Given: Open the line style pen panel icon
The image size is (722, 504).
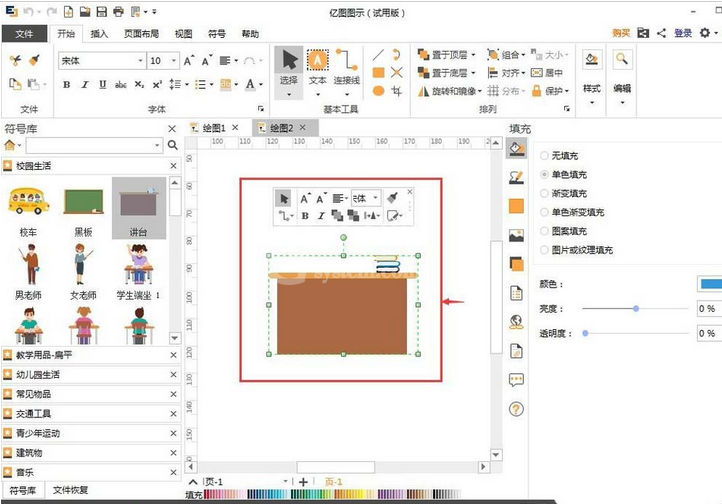Looking at the screenshot, I should (516, 177).
